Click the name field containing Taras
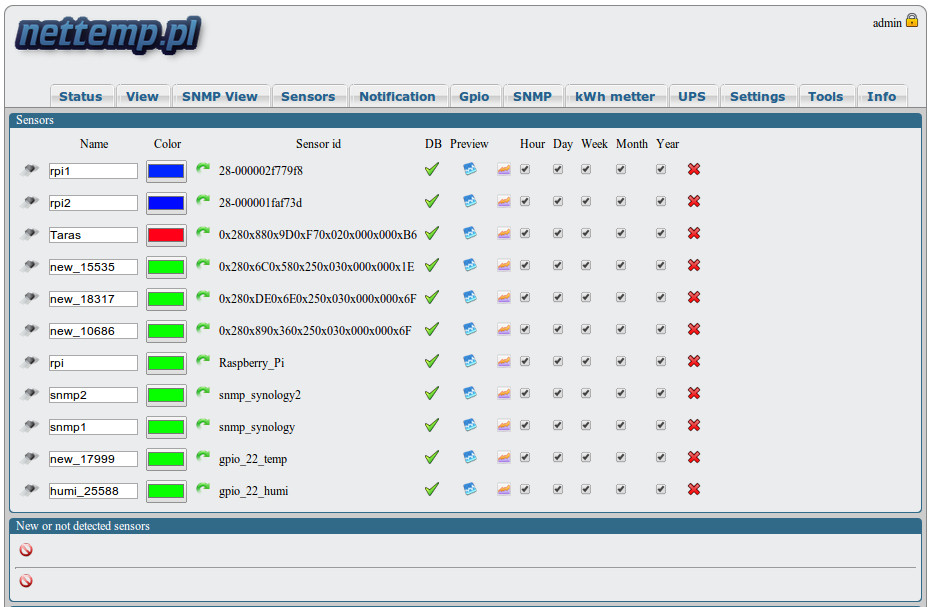 pyautogui.click(x=93, y=235)
